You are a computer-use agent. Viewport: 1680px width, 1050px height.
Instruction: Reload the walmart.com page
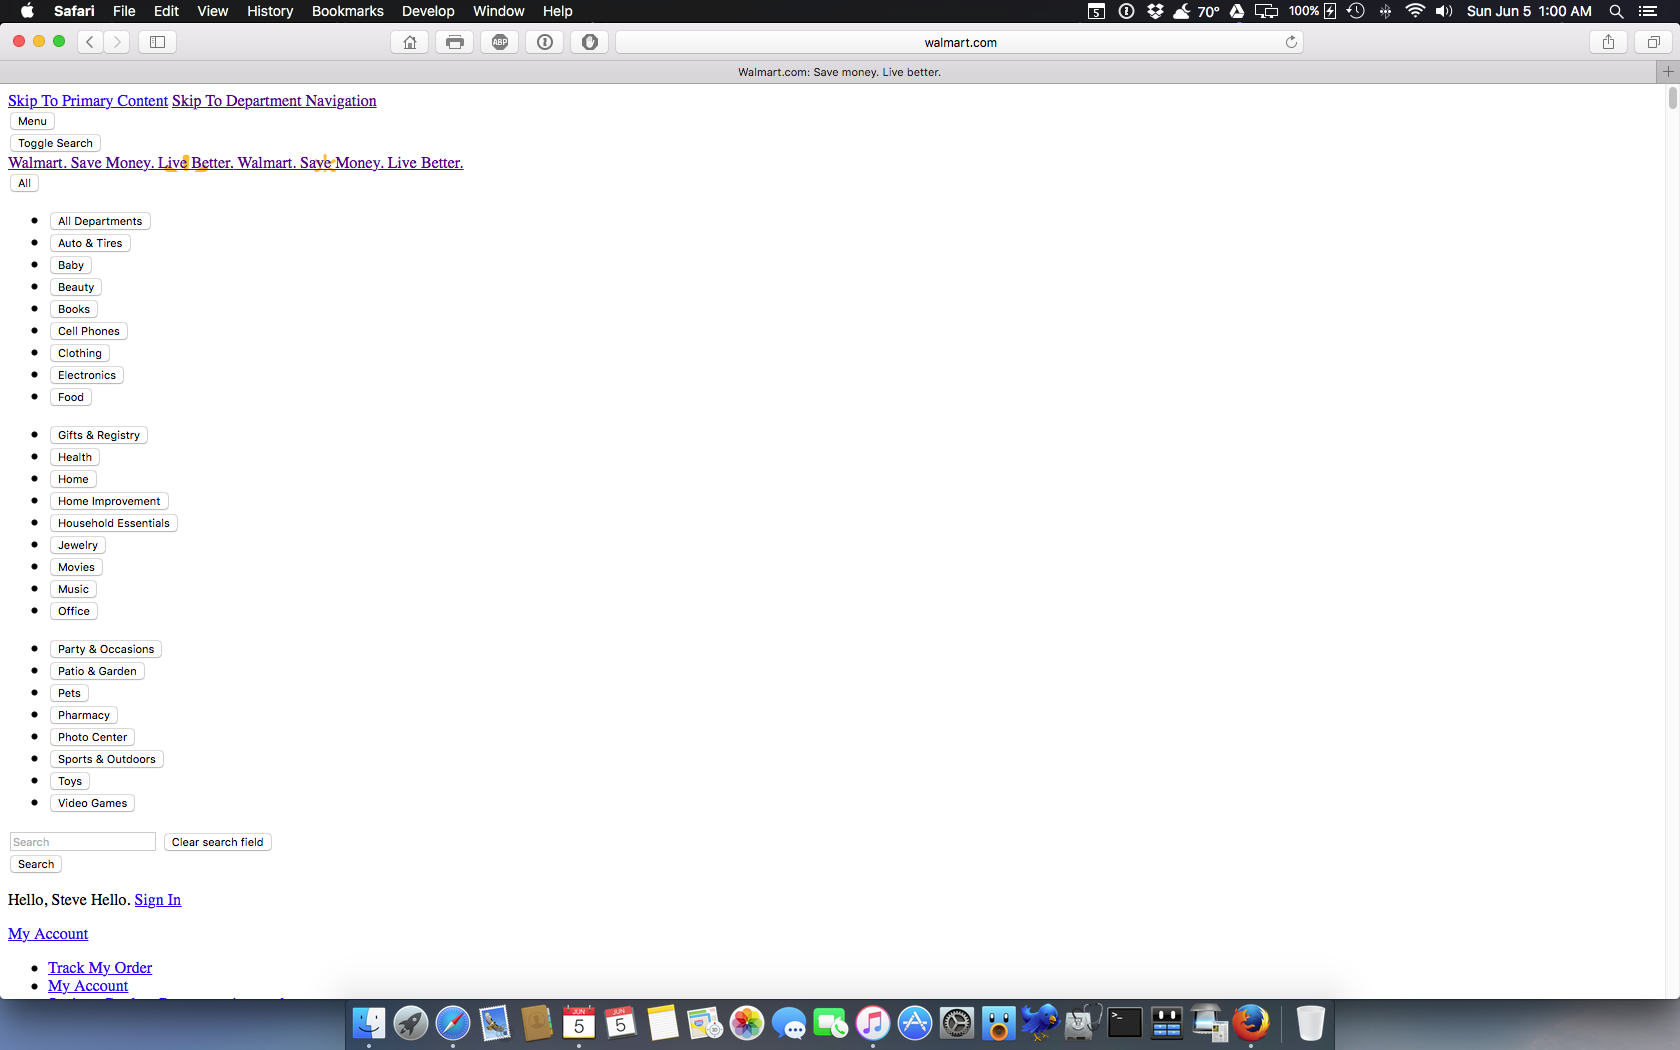1291,42
